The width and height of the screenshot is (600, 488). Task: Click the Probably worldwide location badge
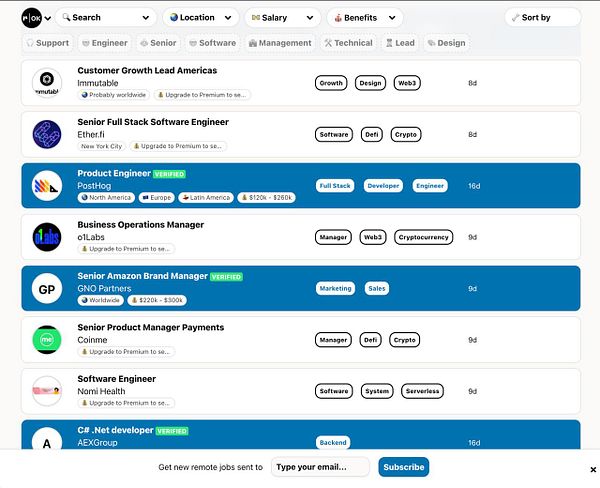point(114,95)
